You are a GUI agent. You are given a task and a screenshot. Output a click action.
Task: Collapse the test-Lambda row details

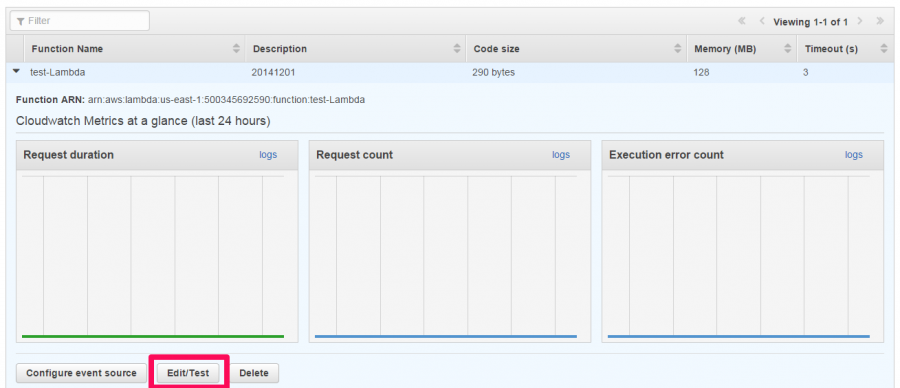[16, 71]
